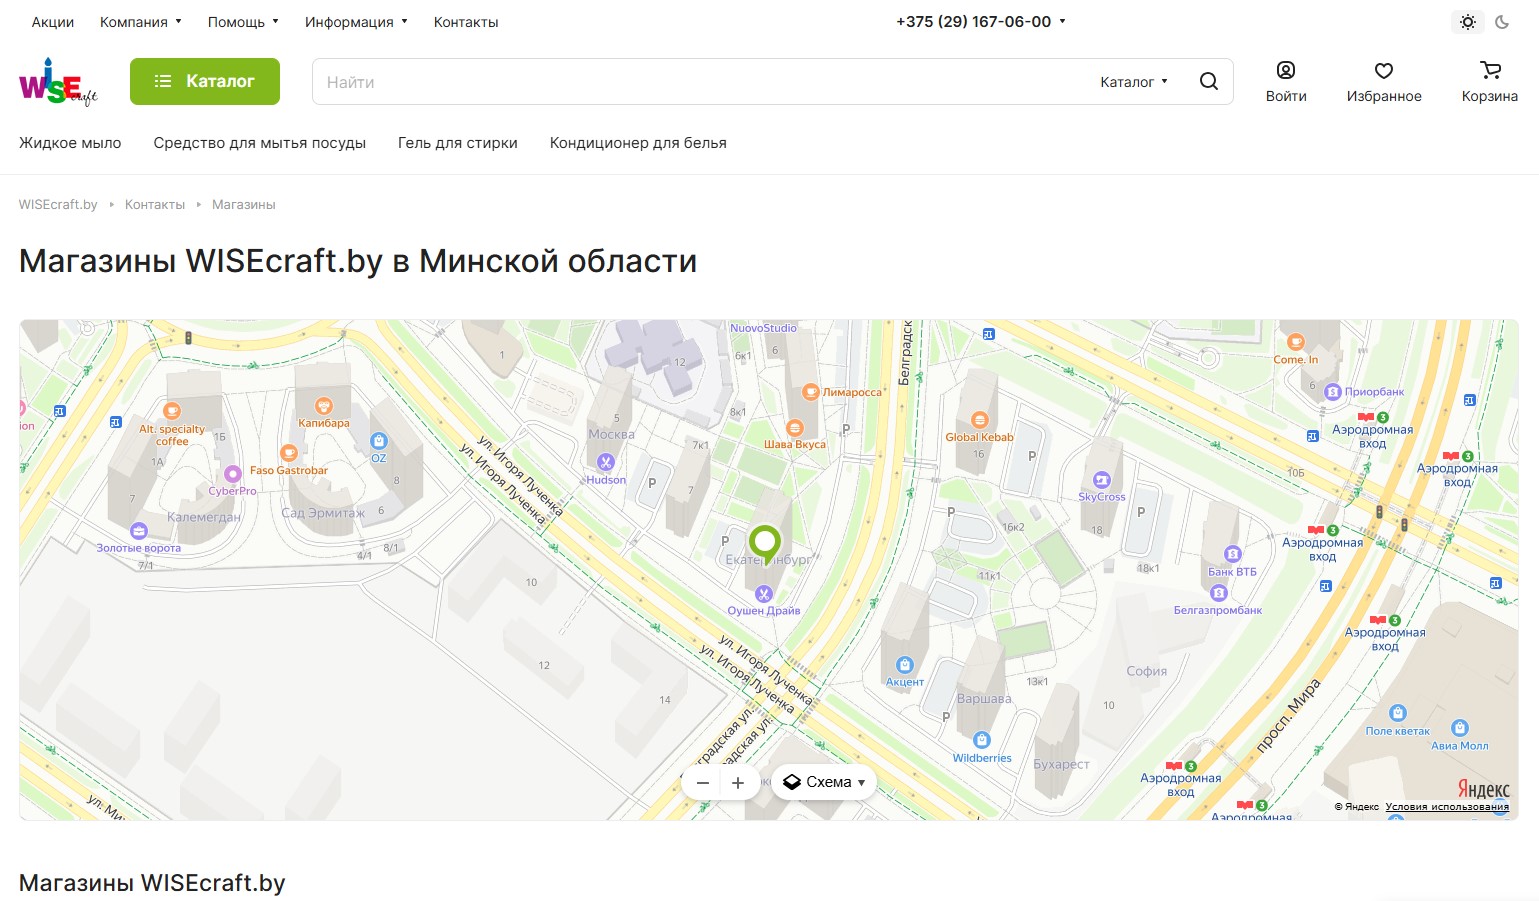
Task: Click Контакты breadcrumb link
Action: click(155, 205)
